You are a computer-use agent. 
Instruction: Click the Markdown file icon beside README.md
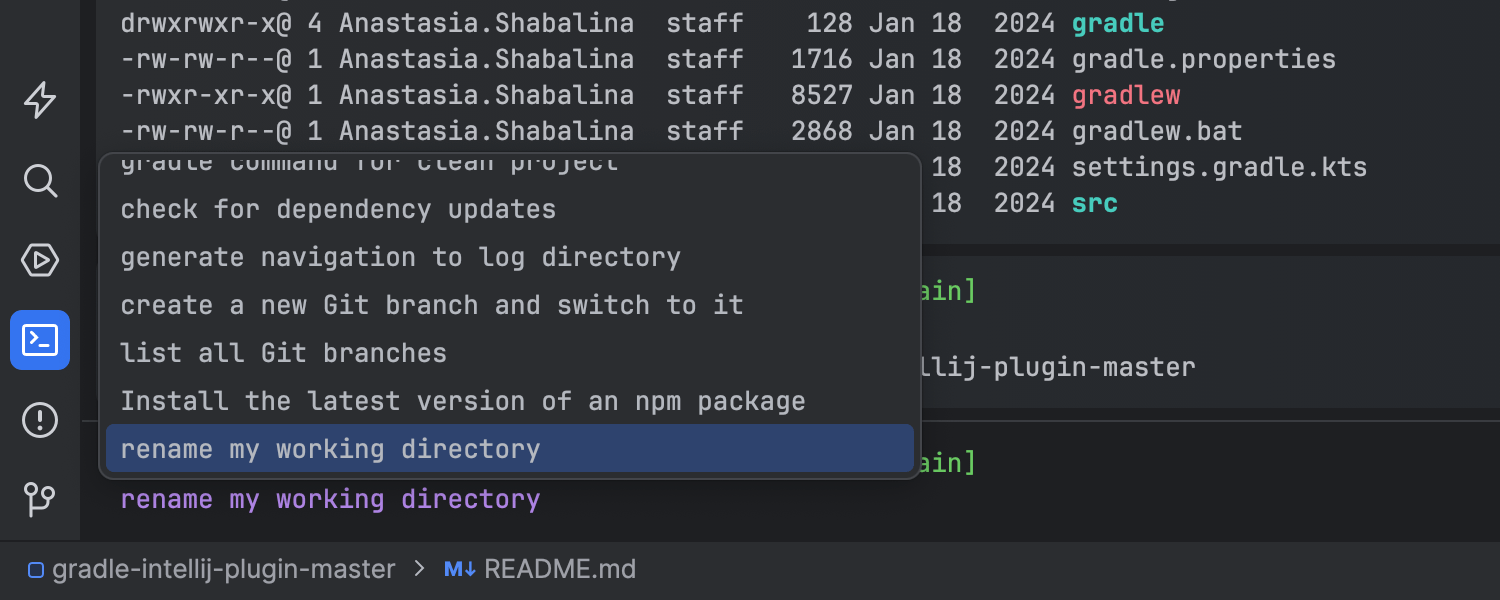pos(460,570)
